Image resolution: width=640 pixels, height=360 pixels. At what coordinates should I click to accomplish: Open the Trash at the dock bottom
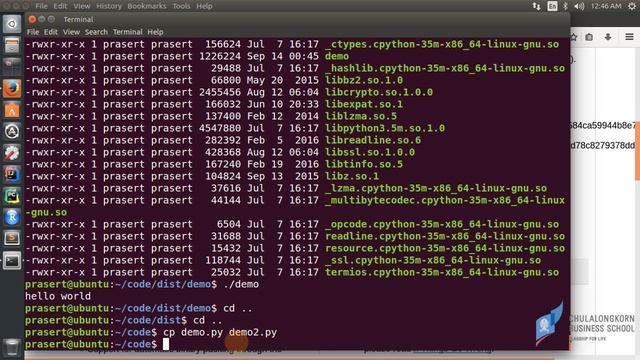tap(12, 347)
